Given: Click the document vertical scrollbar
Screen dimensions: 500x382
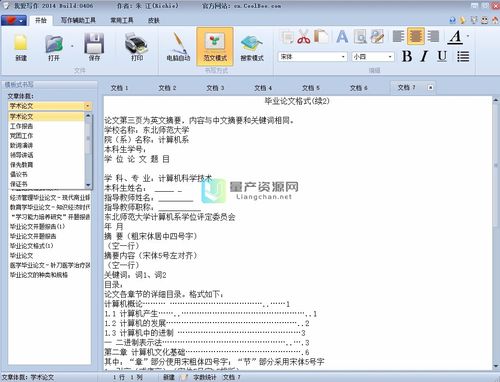Looking at the screenshot, I should 496,233.
